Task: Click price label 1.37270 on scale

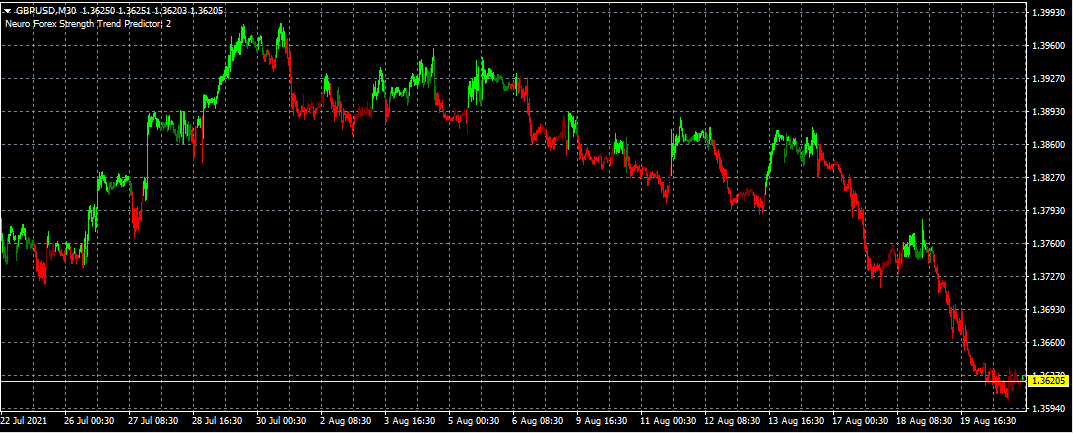Action: (1048, 277)
